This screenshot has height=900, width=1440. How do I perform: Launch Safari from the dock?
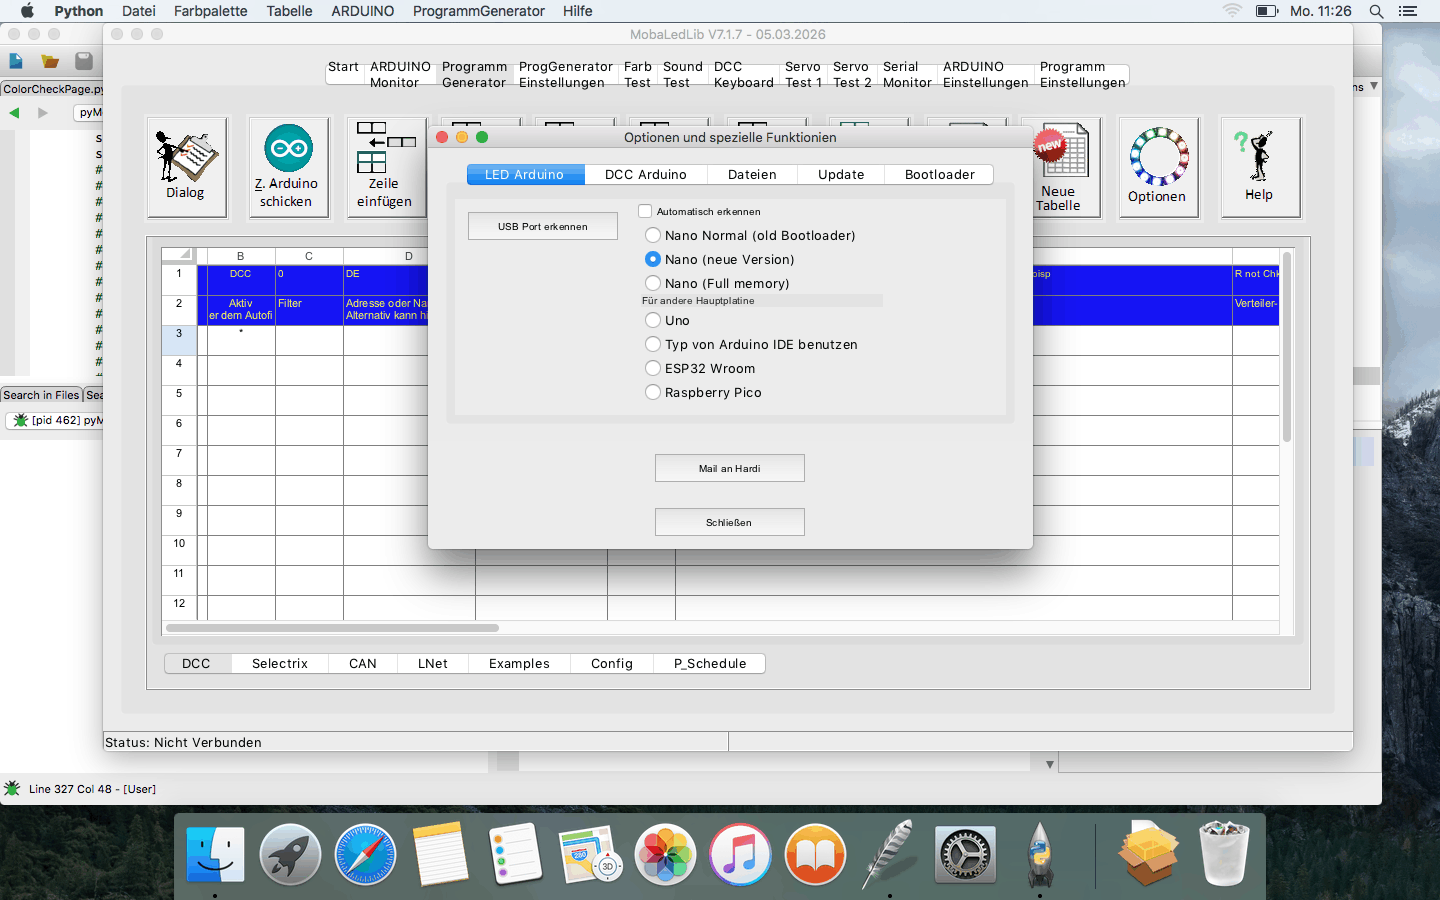(365, 855)
